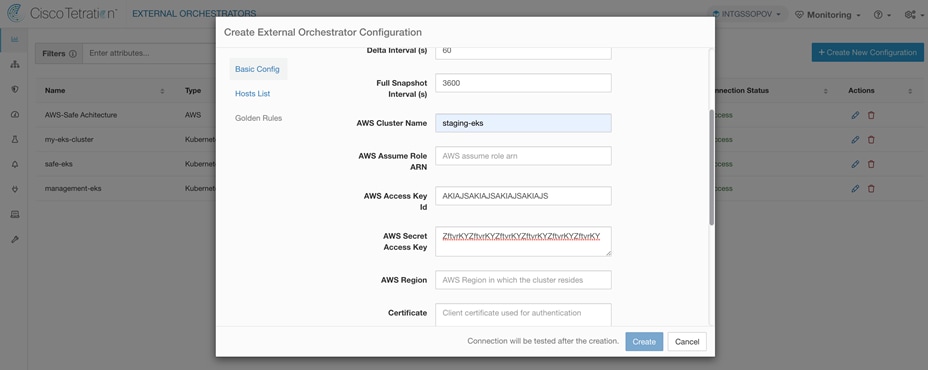Click the AWS type cell
Image resolution: width=928 pixels, height=370 pixels.
click(x=193, y=115)
